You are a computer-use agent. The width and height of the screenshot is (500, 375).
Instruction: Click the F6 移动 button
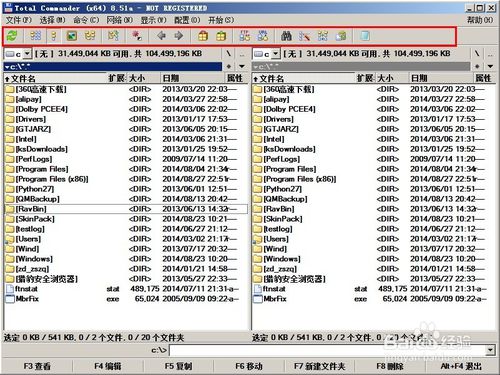click(x=249, y=366)
